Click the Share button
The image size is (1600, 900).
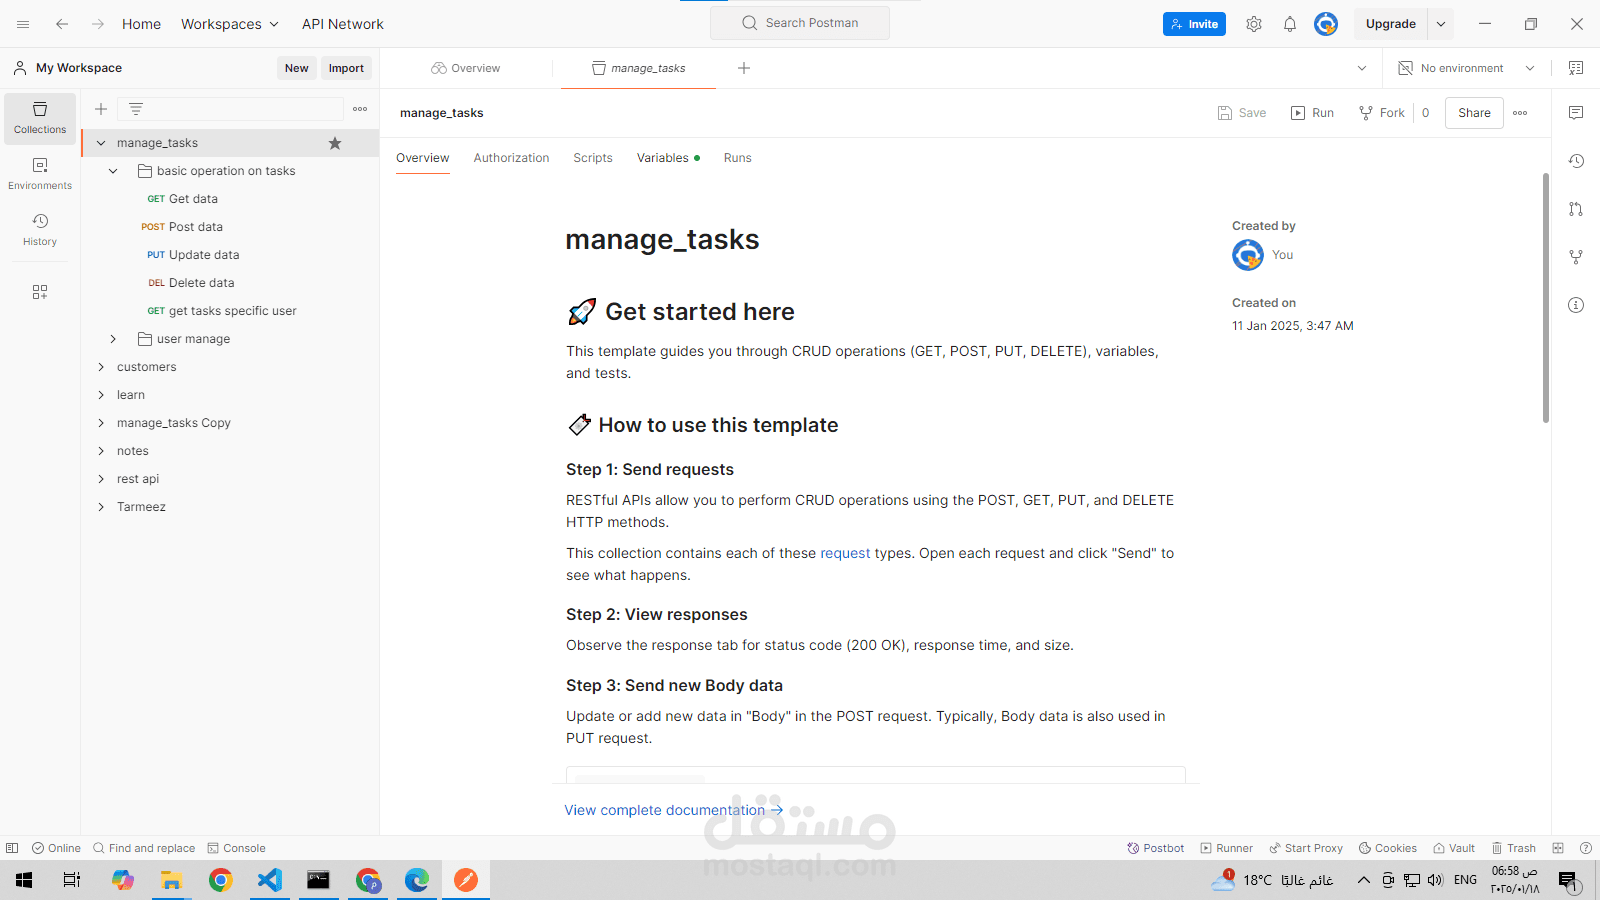pos(1474,113)
